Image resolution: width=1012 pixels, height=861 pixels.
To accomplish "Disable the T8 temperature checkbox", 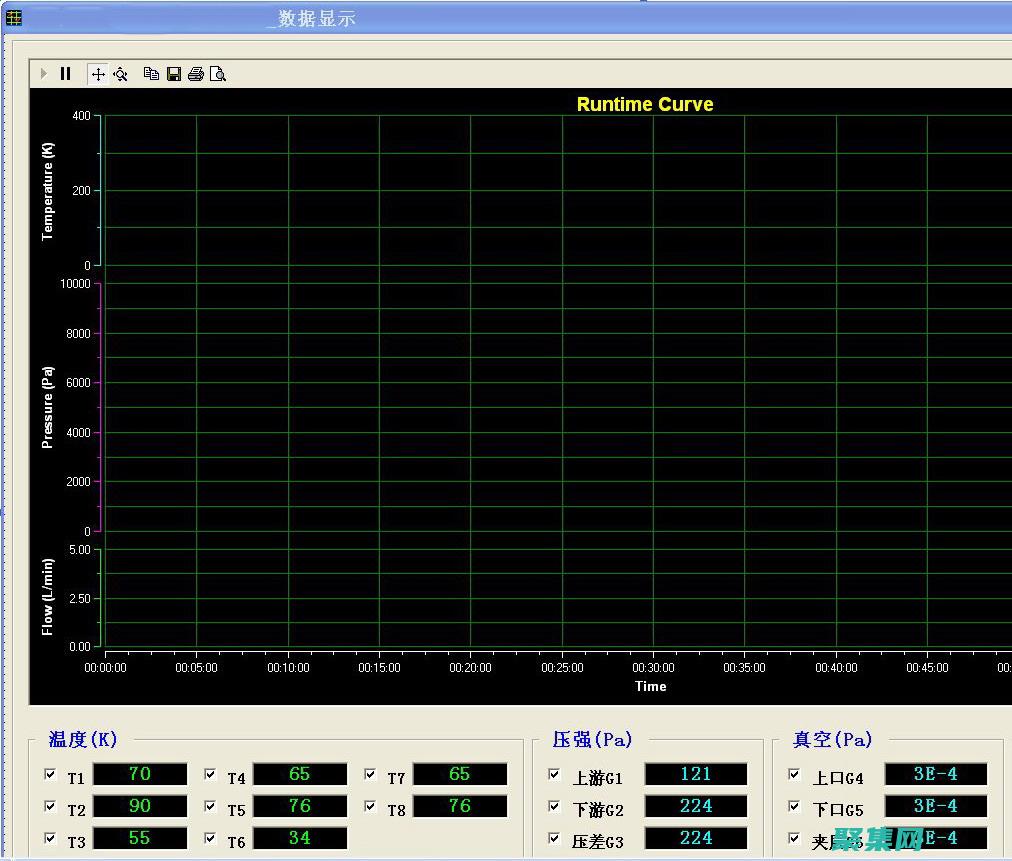I will coord(371,806).
